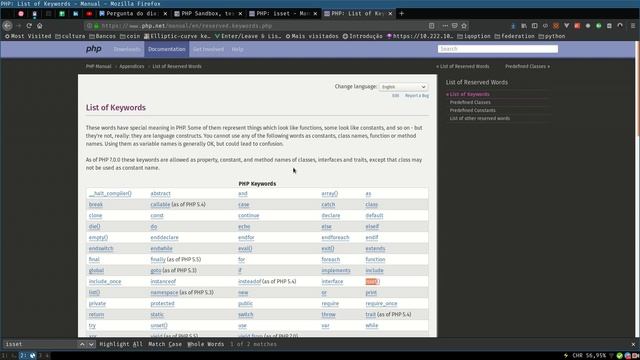The height and width of the screenshot is (360, 640).
Task: Select the LinkedIn pinned tab
Action: 76,13
